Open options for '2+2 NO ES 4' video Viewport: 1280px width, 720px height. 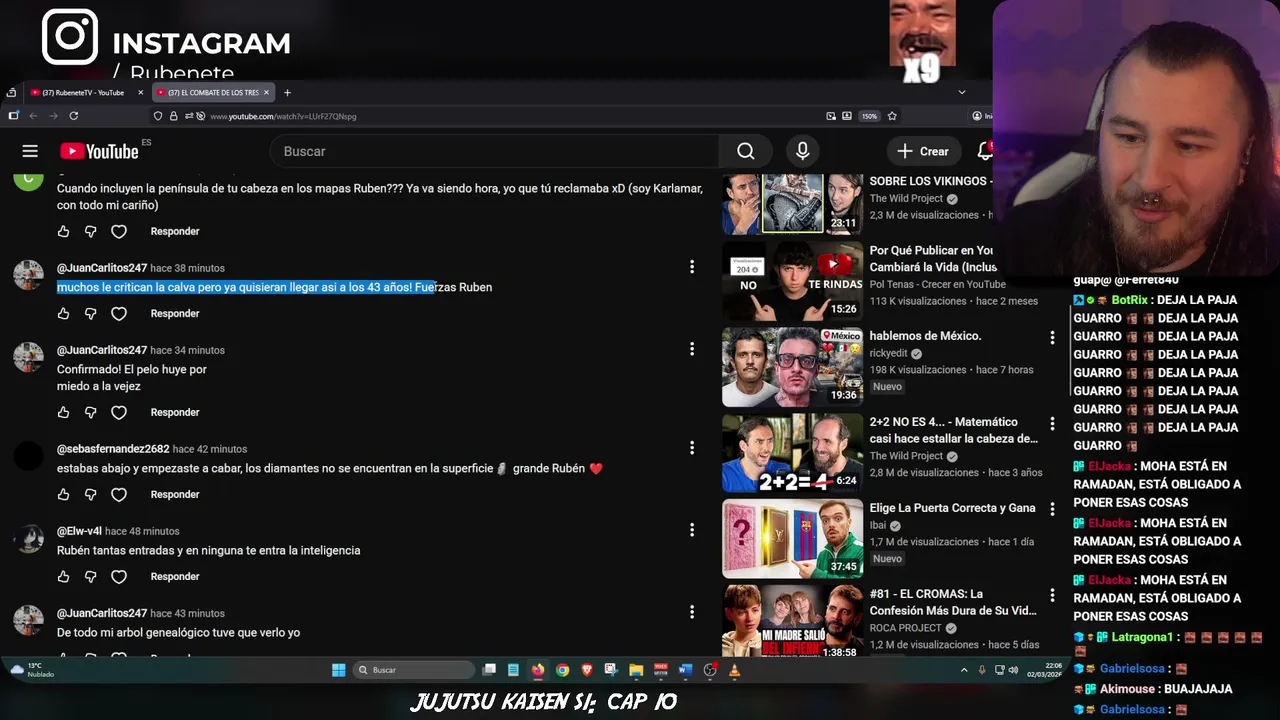[x=1052, y=423]
